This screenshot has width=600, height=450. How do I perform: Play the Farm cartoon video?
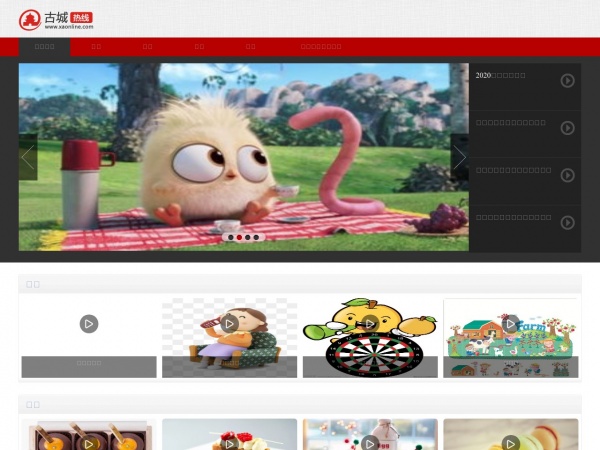pyautogui.click(x=510, y=324)
